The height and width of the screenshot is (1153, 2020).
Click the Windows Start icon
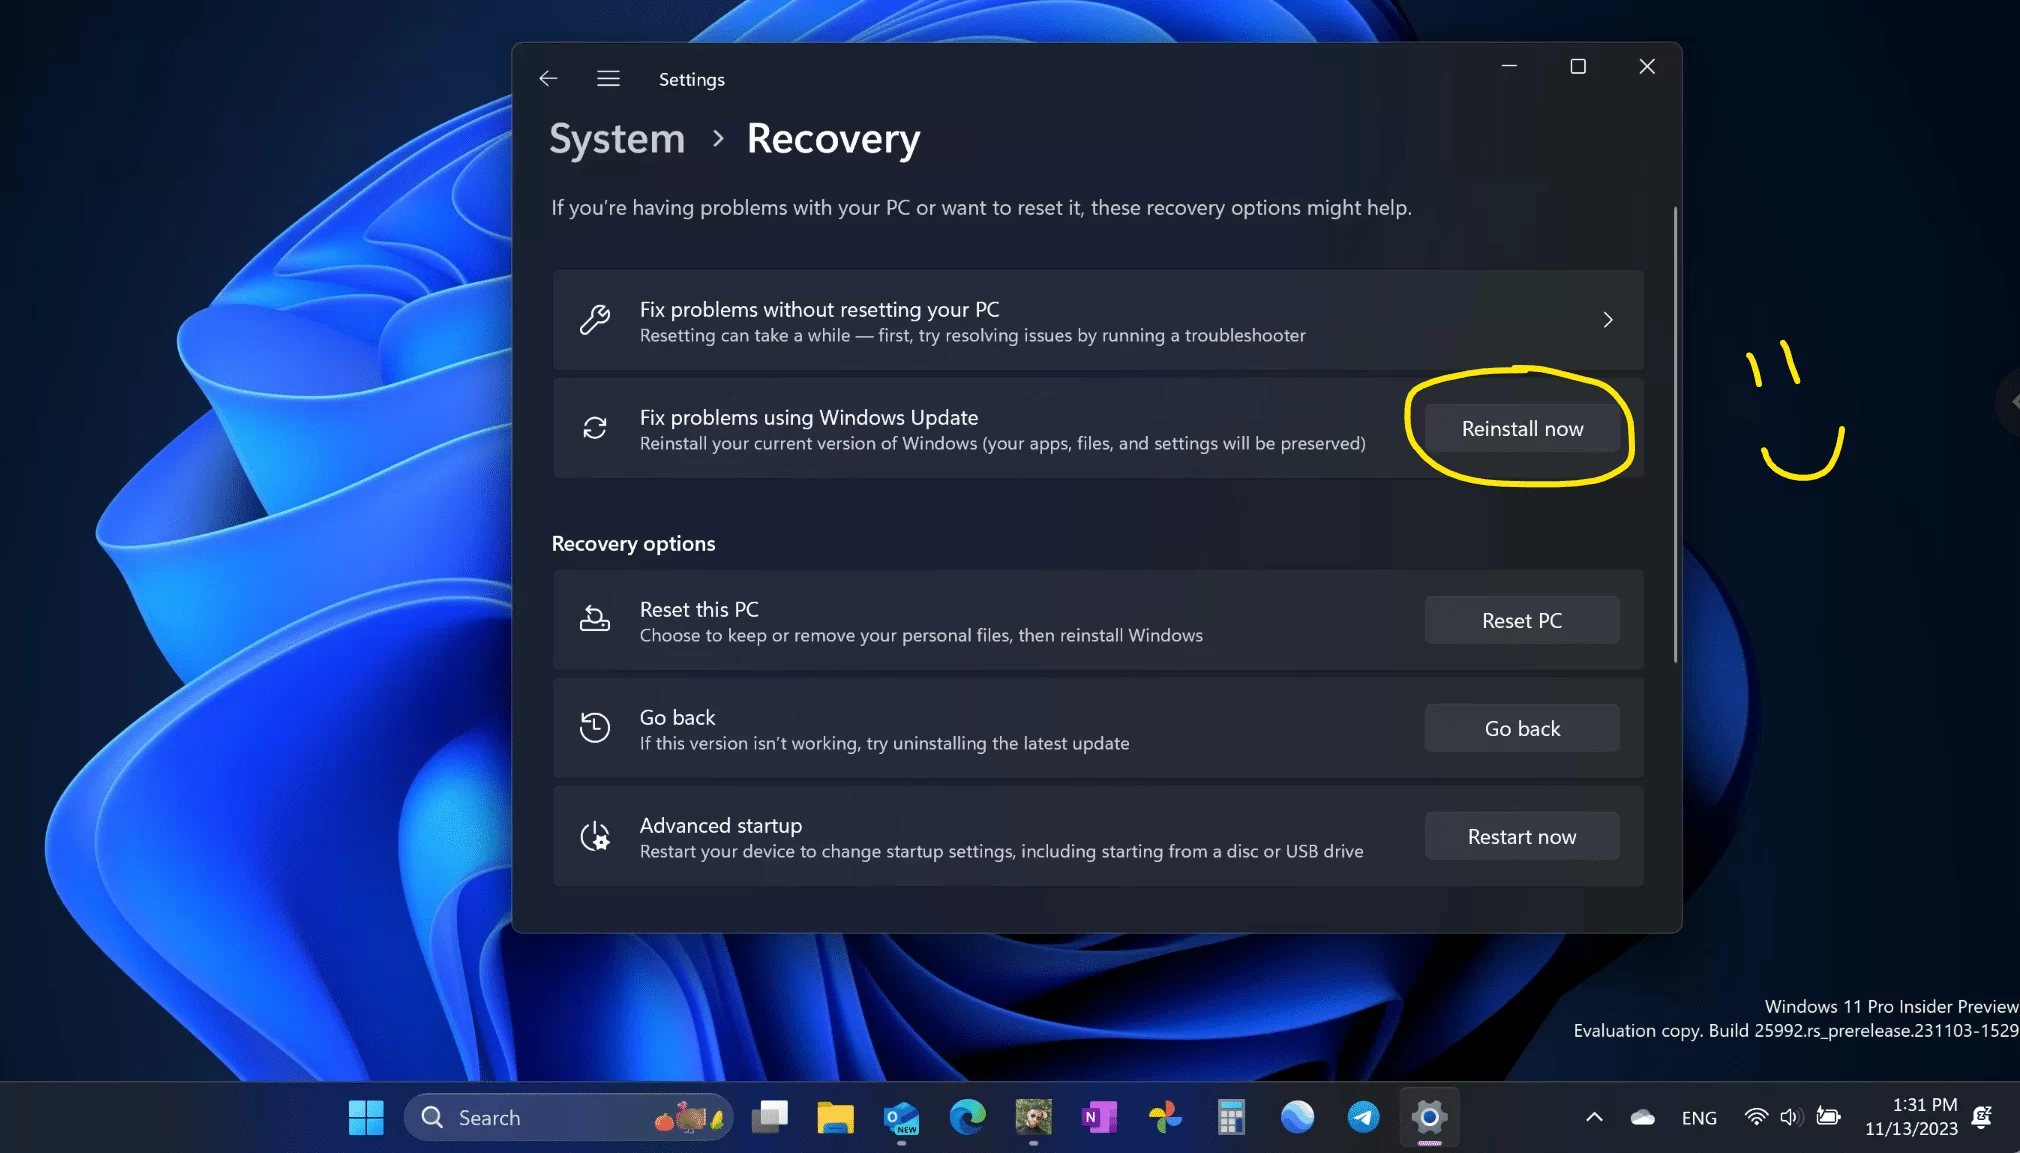(x=366, y=1117)
